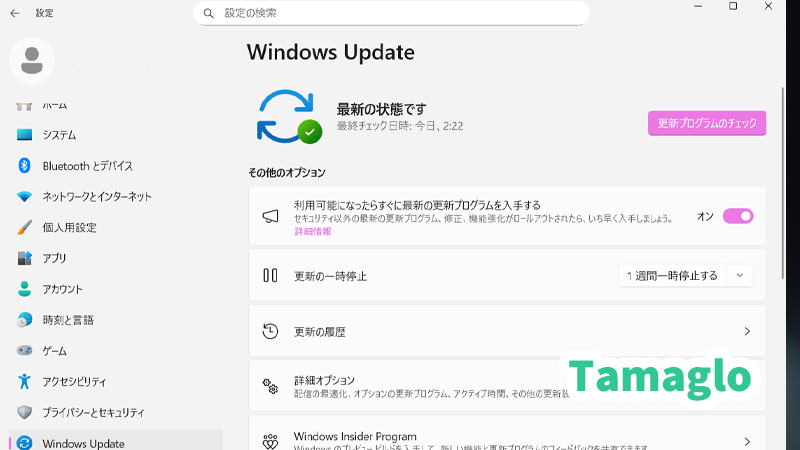Open advanced options (詳細オプション) row
This screenshot has width=800, height=450.
tap(507, 386)
